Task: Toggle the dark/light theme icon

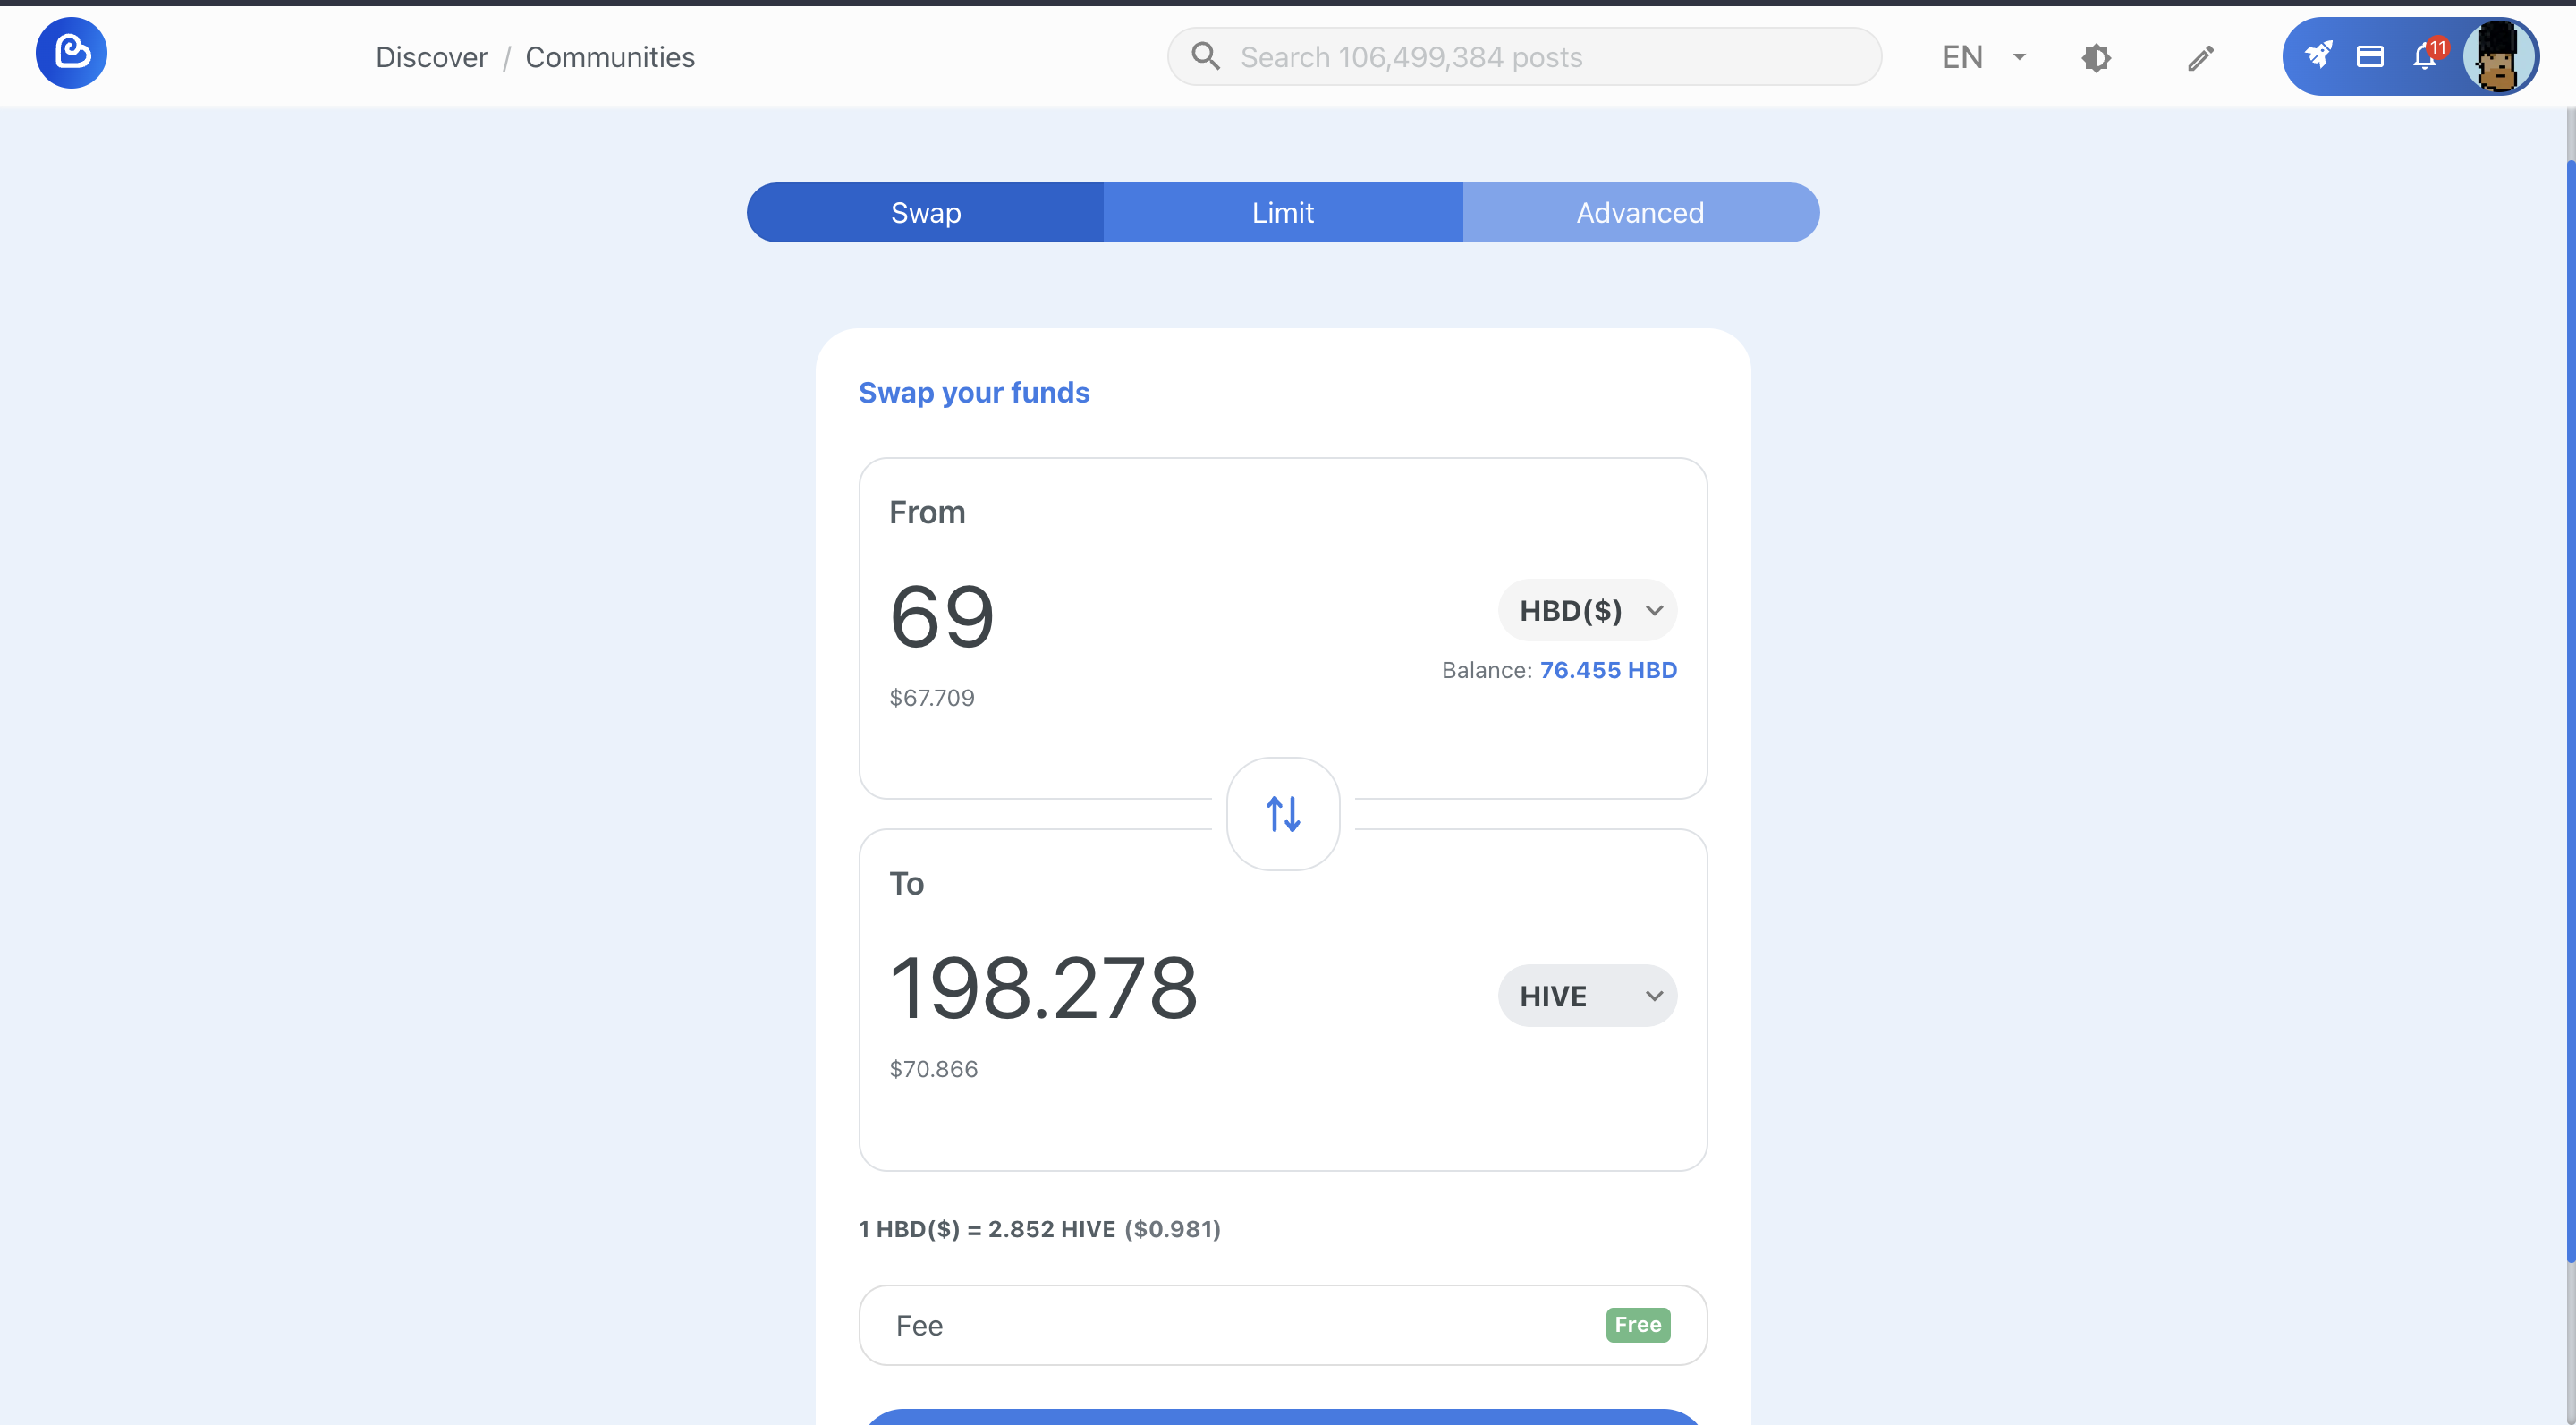Action: click(x=2096, y=58)
